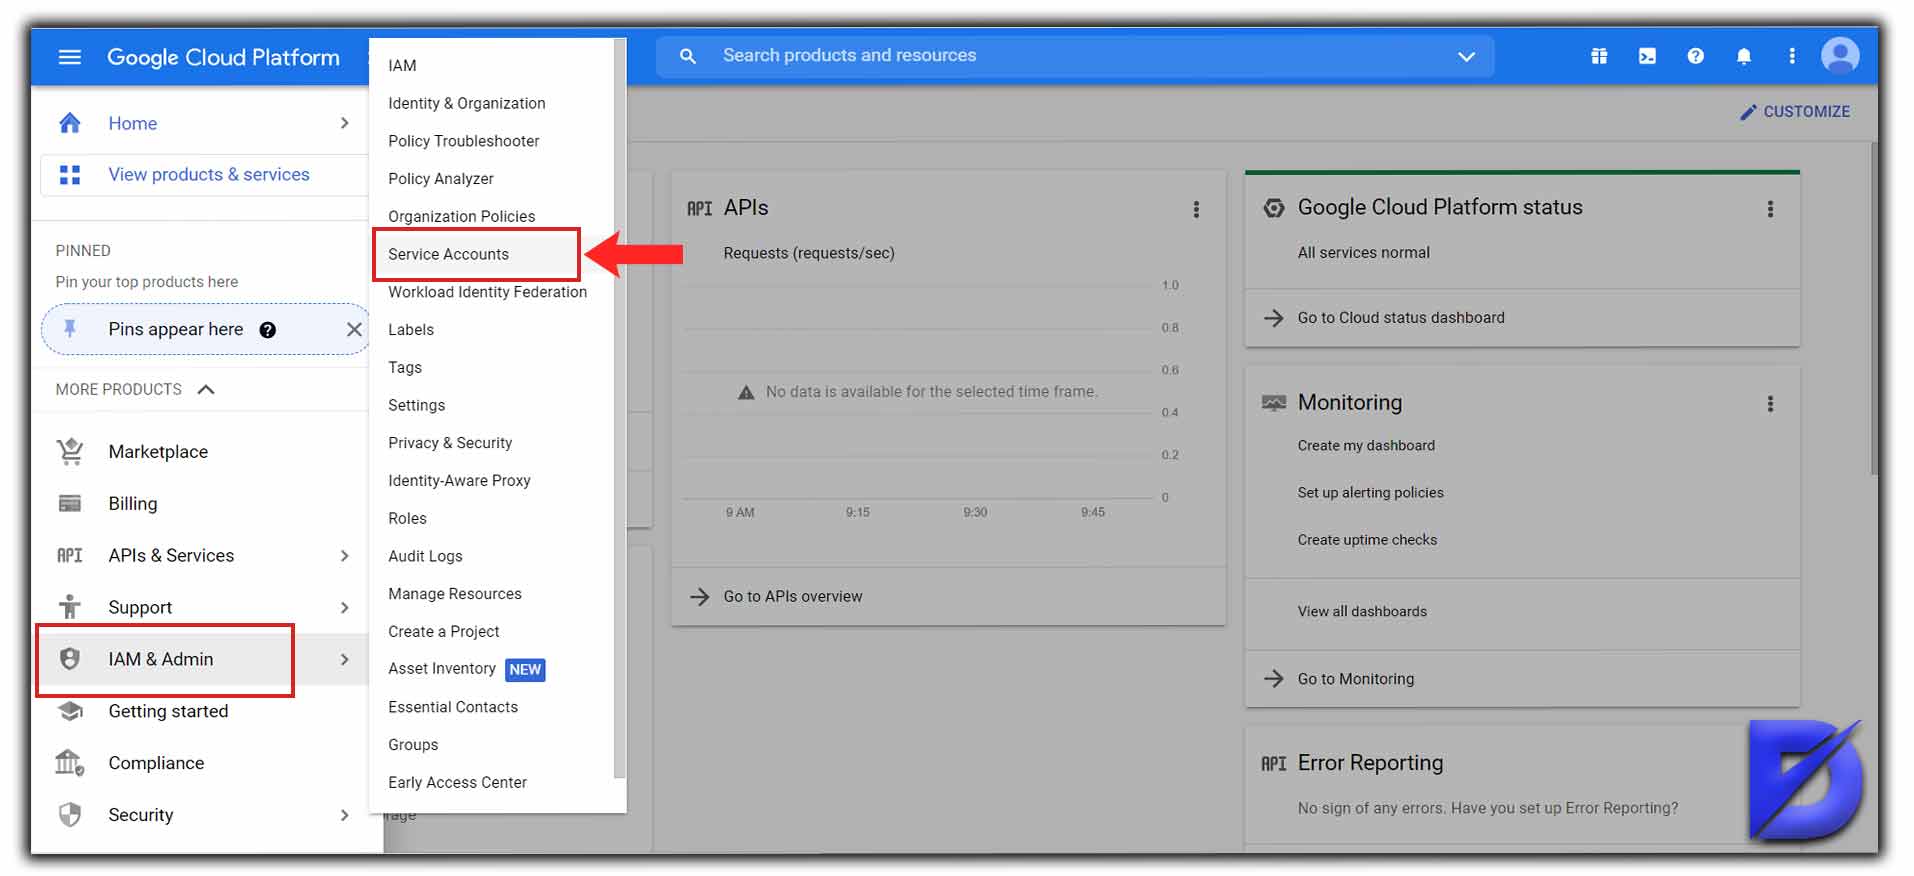Open the APIs card options menu
Viewport: 1914px width, 876px height.
pos(1196,209)
